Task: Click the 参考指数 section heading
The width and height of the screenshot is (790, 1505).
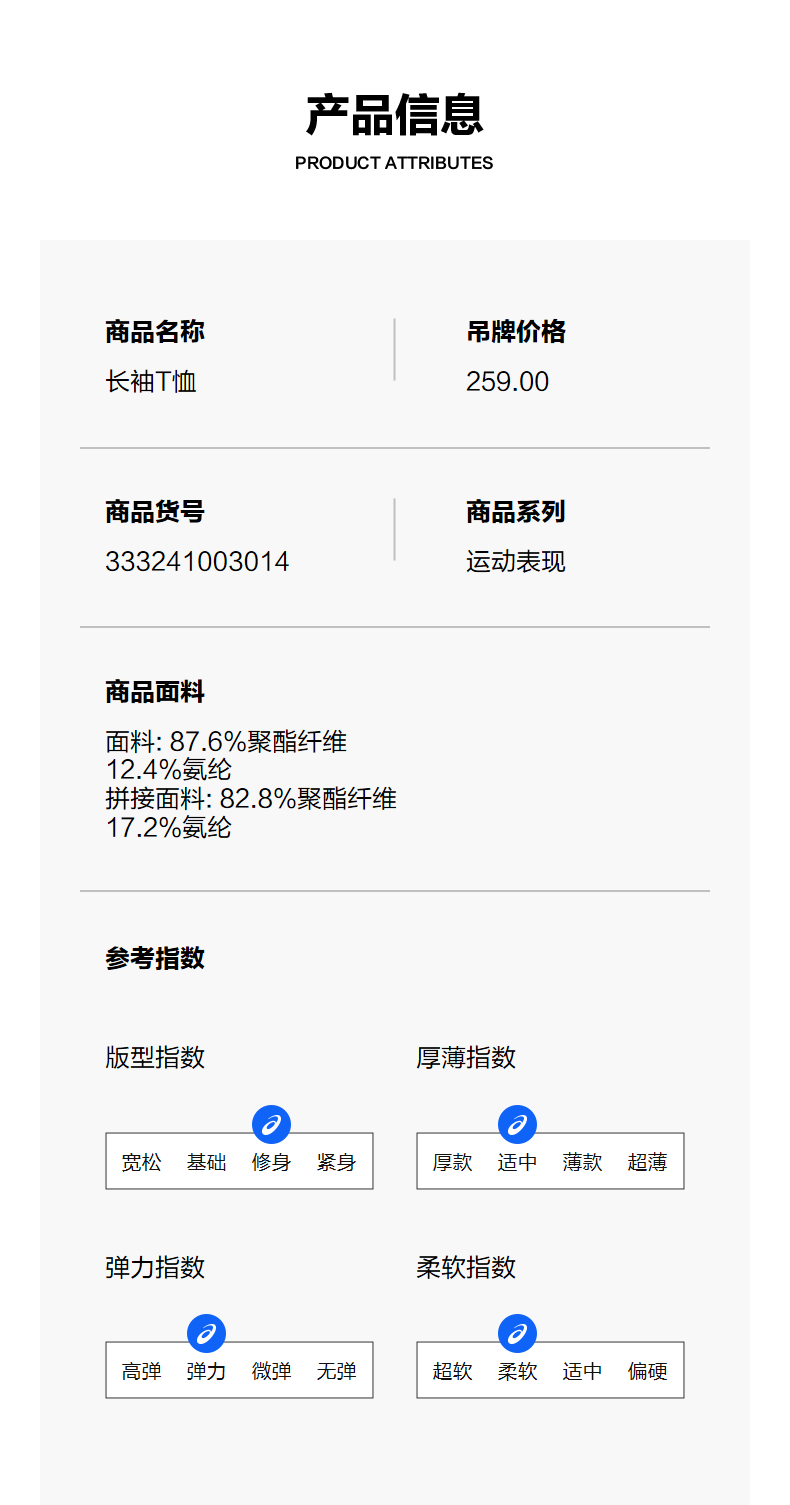Action: (x=155, y=958)
